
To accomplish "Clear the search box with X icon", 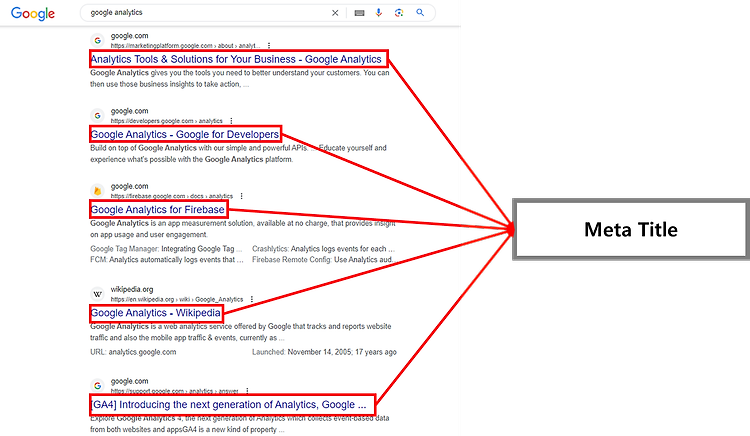I will click(335, 13).
